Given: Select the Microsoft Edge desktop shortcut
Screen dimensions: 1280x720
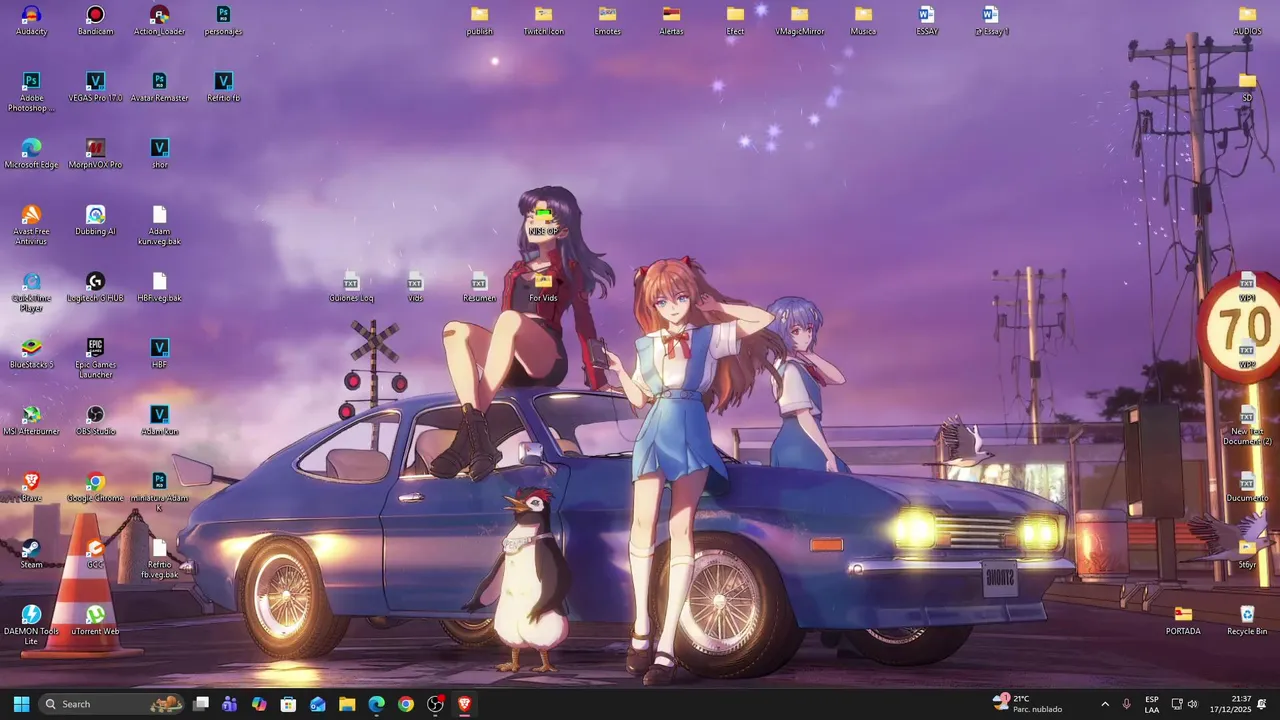Looking at the screenshot, I should pyautogui.click(x=31, y=154).
